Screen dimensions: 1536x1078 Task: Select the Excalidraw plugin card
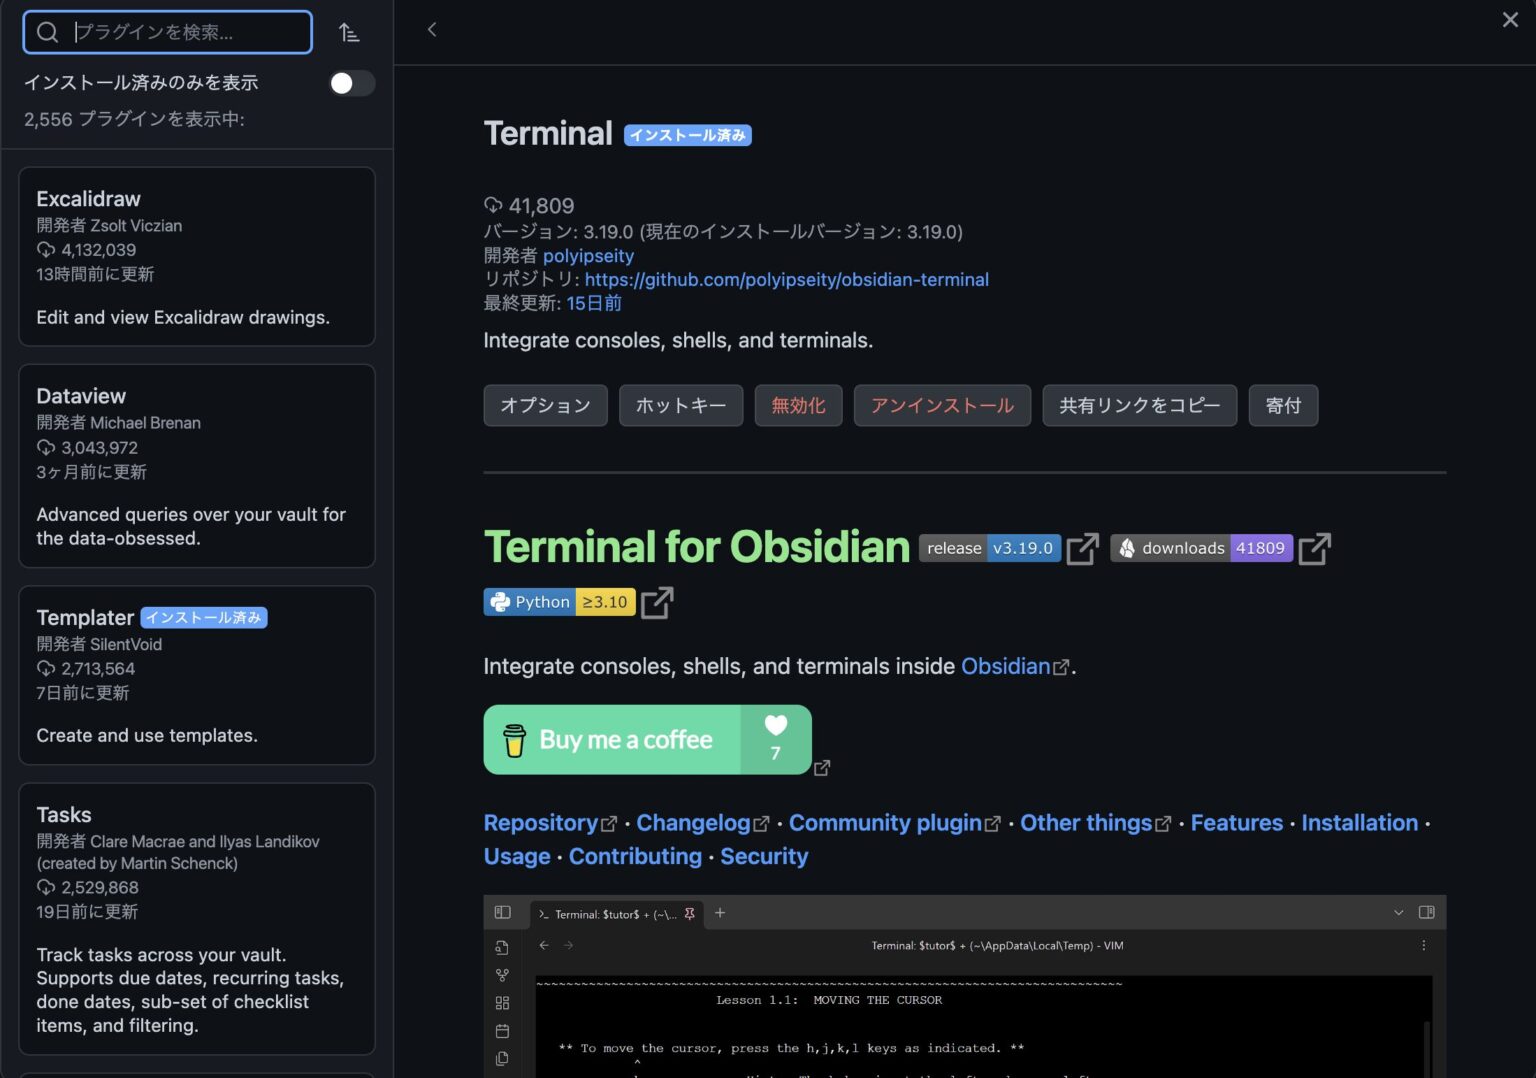(196, 257)
